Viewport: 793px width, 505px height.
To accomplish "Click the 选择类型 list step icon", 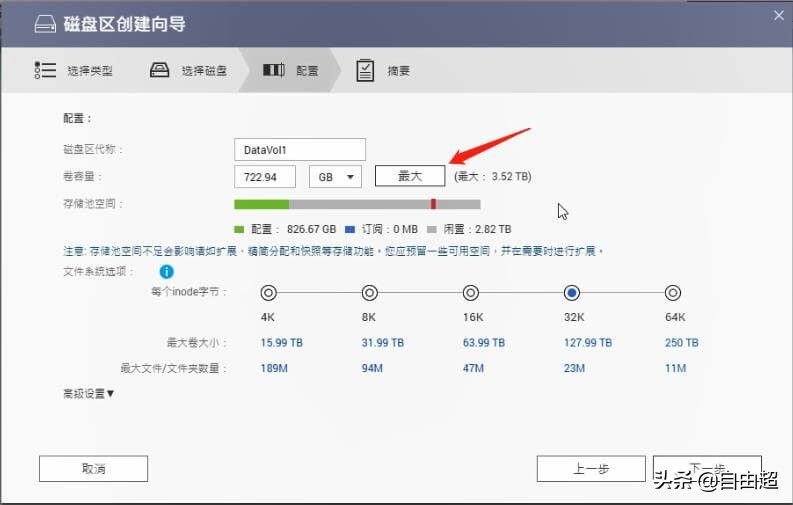I will tap(45, 70).
